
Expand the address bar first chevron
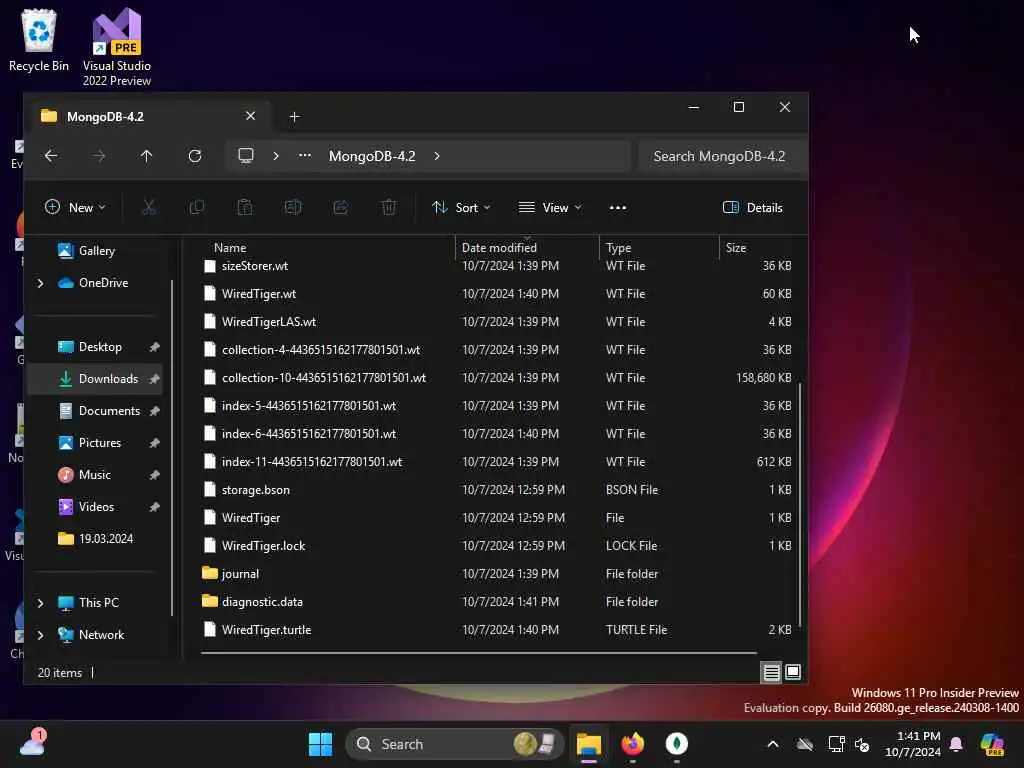pyautogui.click(x=276, y=156)
